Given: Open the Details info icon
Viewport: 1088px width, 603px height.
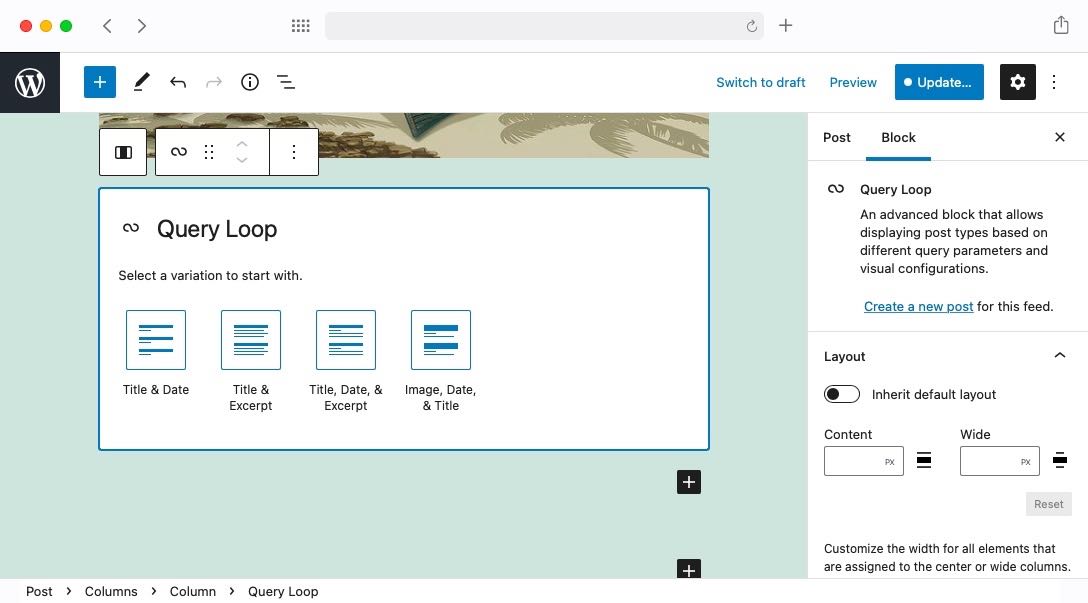Looking at the screenshot, I should click(x=249, y=82).
